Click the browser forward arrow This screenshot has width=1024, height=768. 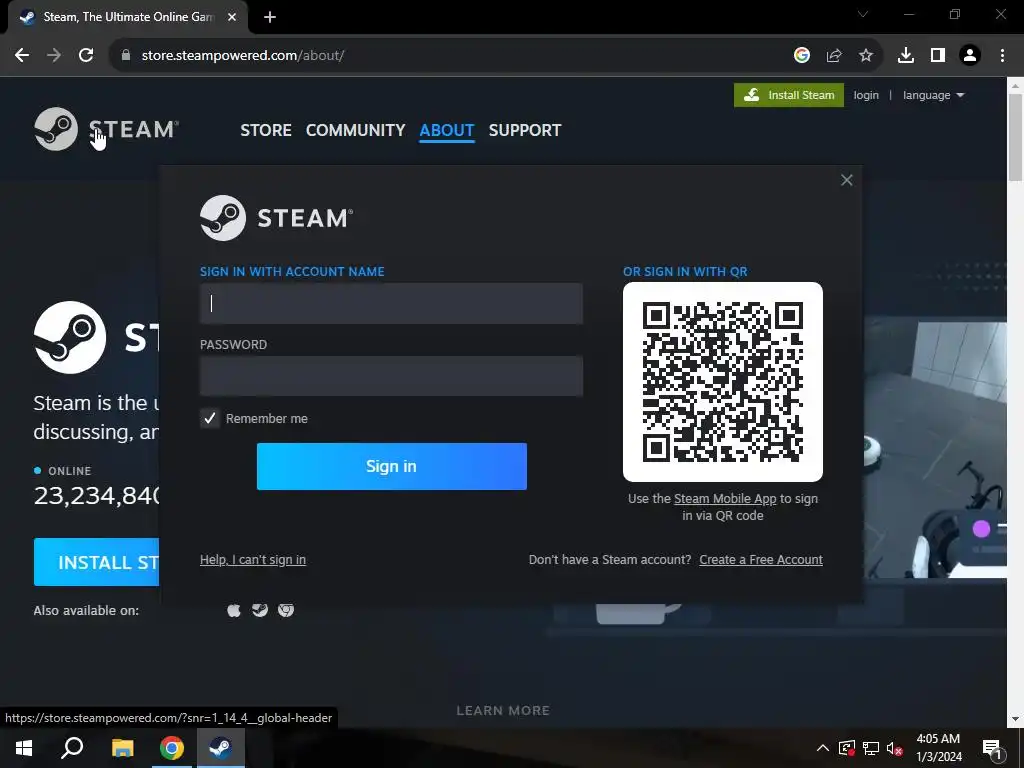click(x=54, y=56)
